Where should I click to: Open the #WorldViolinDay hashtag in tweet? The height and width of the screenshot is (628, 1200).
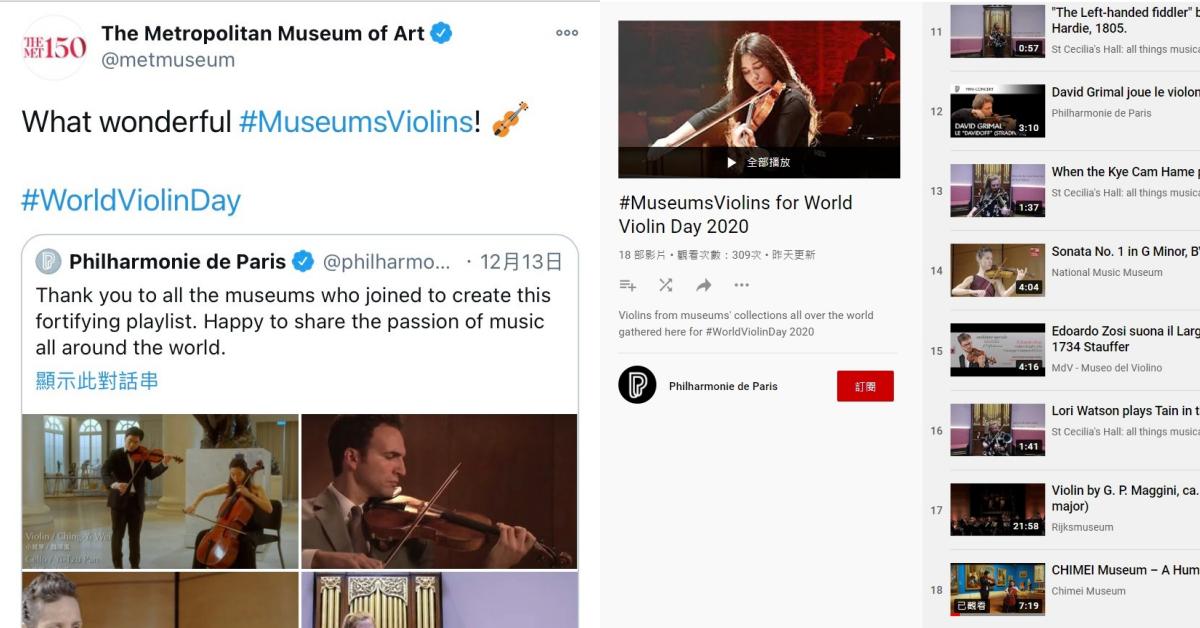click(131, 200)
